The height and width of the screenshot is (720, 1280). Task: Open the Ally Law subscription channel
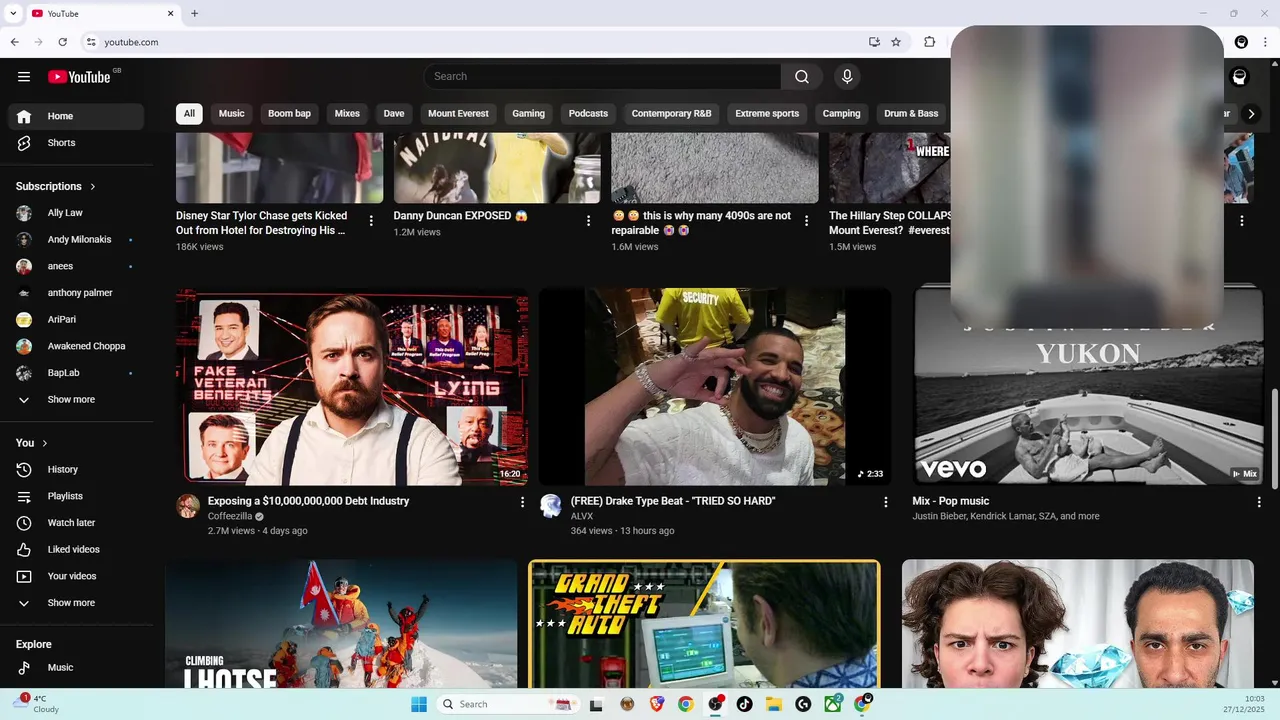pos(76,213)
